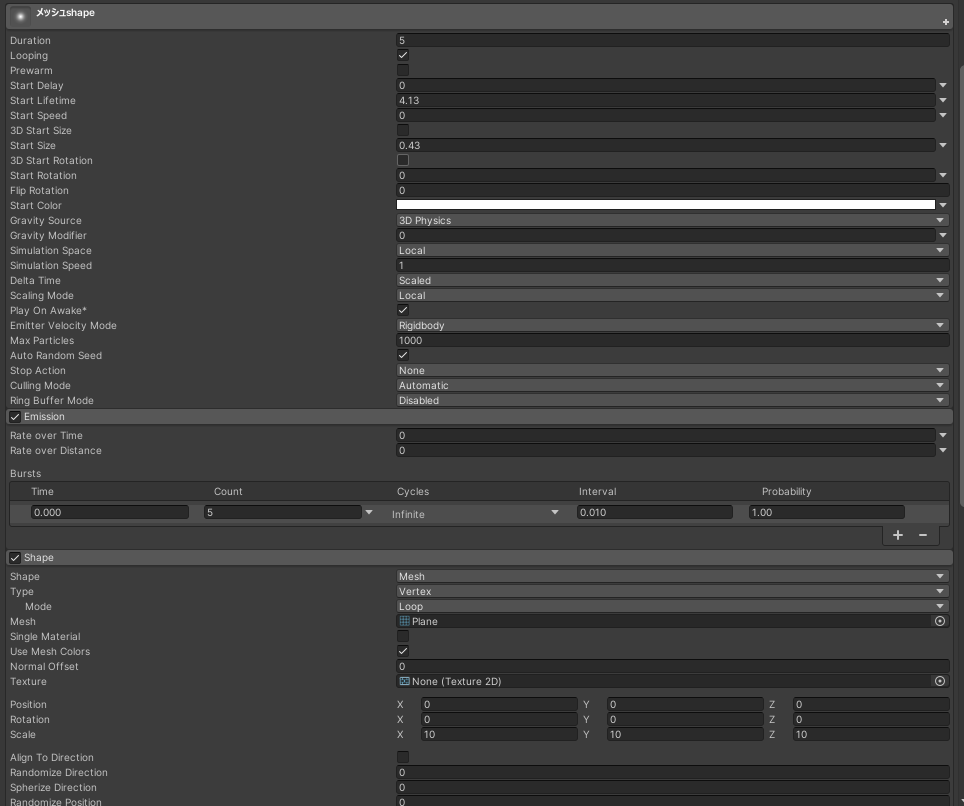This screenshot has width=964, height=806.
Task: Click the burst Interval 0.010 field
Action: click(x=655, y=512)
